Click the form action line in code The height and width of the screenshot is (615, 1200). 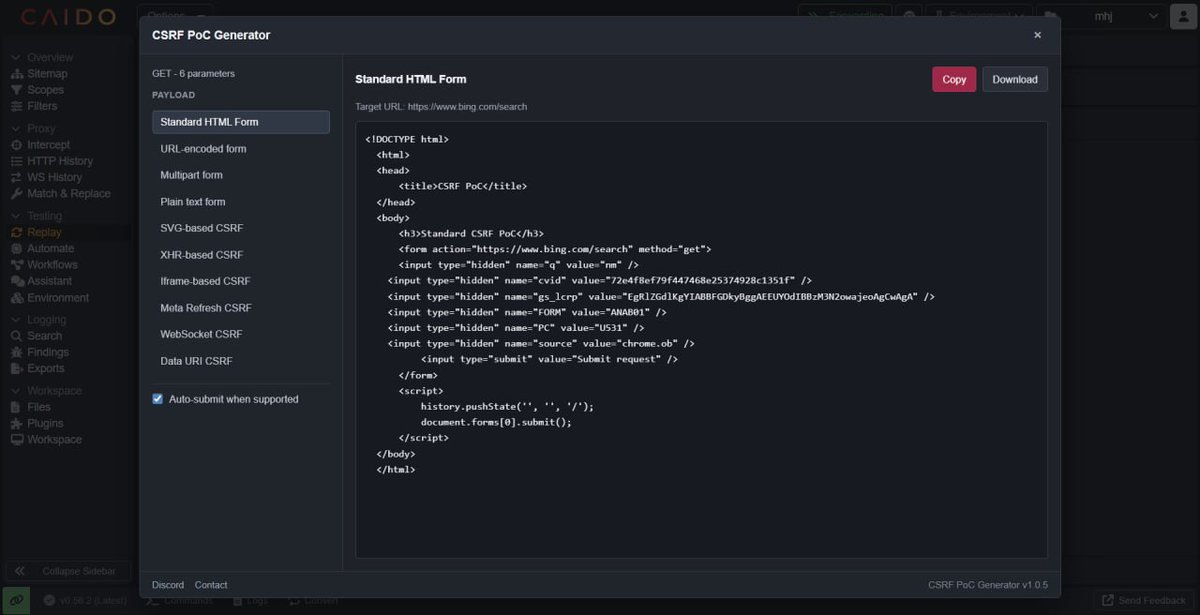click(x=555, y=249)
